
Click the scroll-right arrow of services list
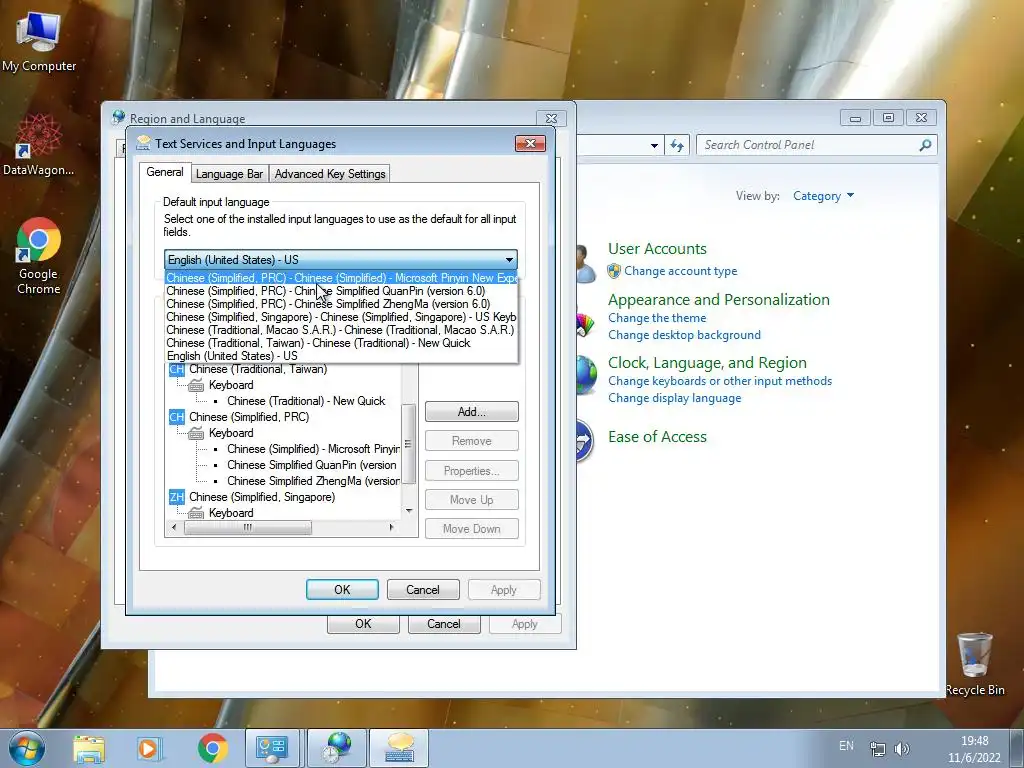coord(391,527)
